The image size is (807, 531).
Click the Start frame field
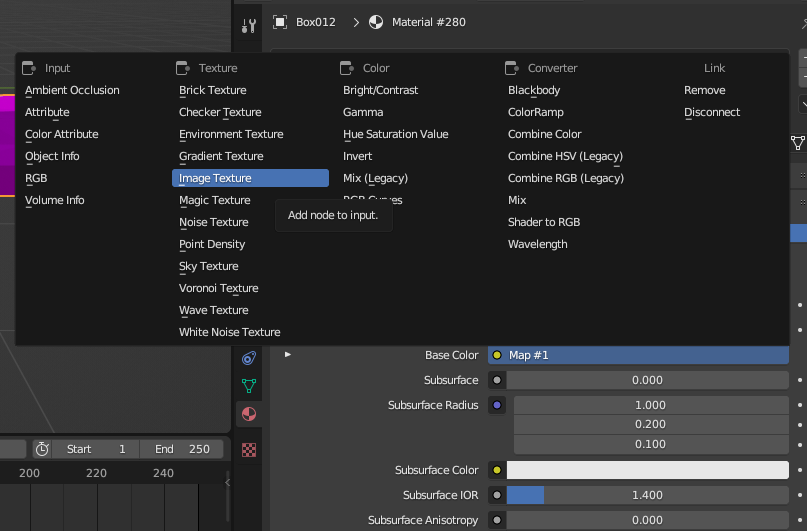(96, 449)
